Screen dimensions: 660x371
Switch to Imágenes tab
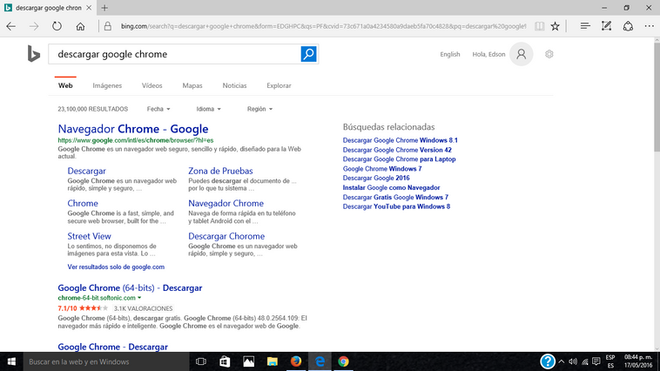point(107,85)
